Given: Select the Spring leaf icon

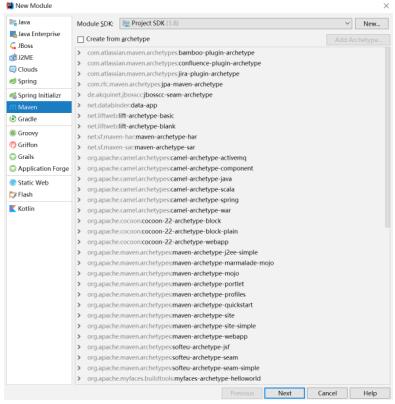Looking at the screenshot, I should 13,81.
